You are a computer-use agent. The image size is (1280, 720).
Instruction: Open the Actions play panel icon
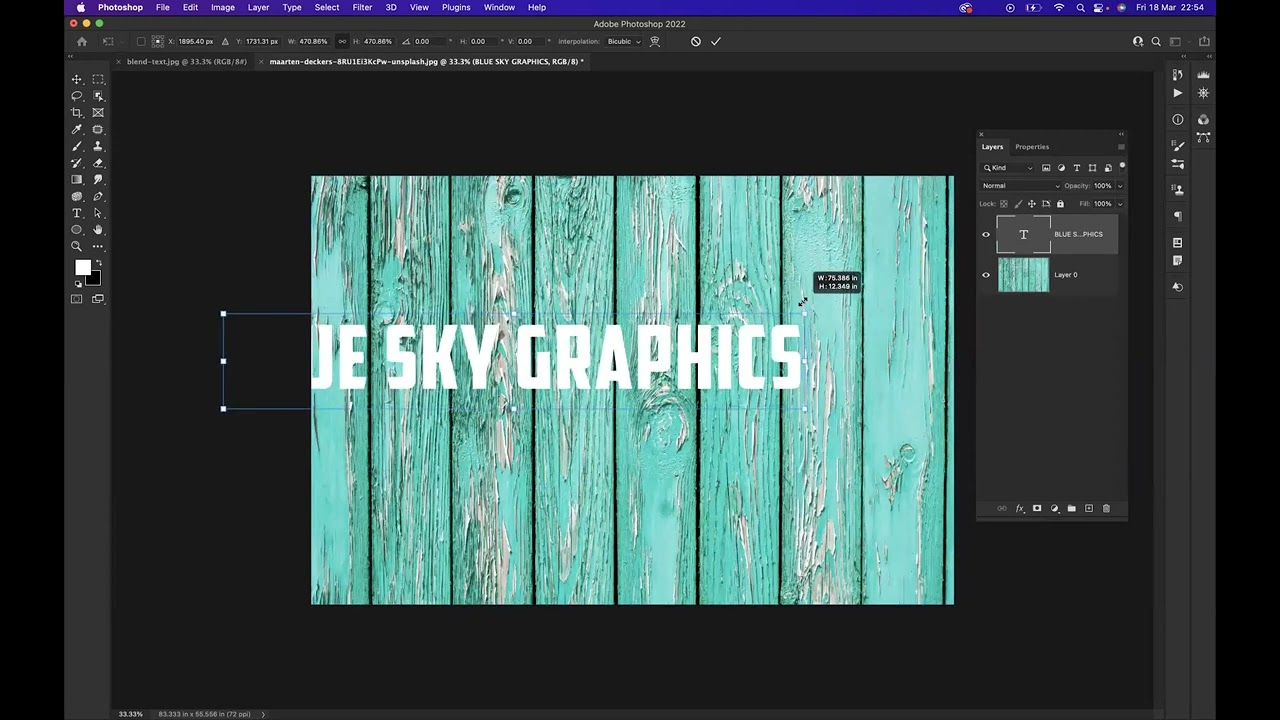1178,93
